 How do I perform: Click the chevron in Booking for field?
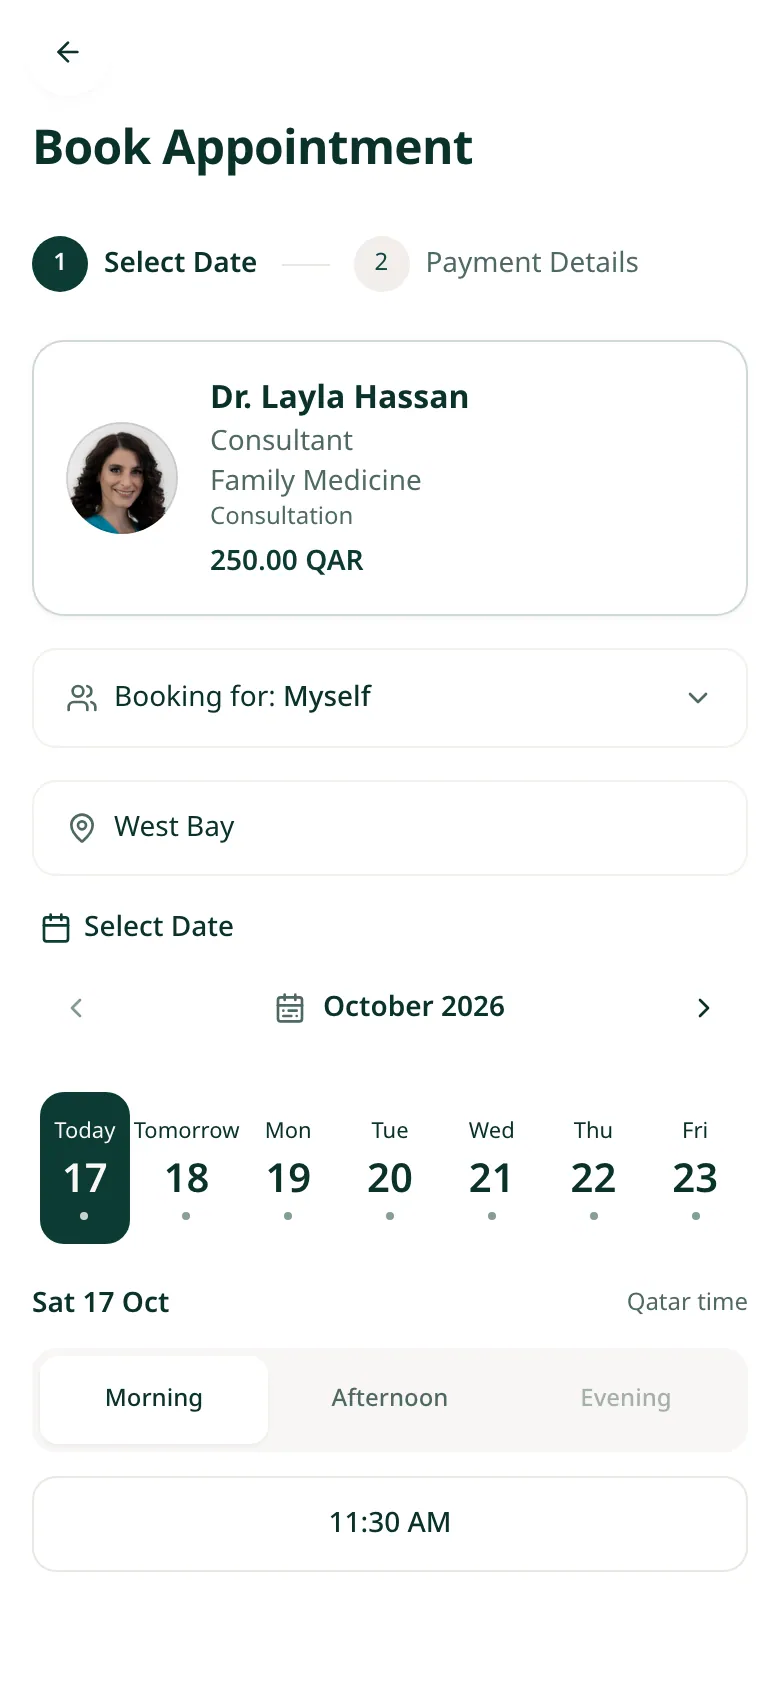coord(698,698)
